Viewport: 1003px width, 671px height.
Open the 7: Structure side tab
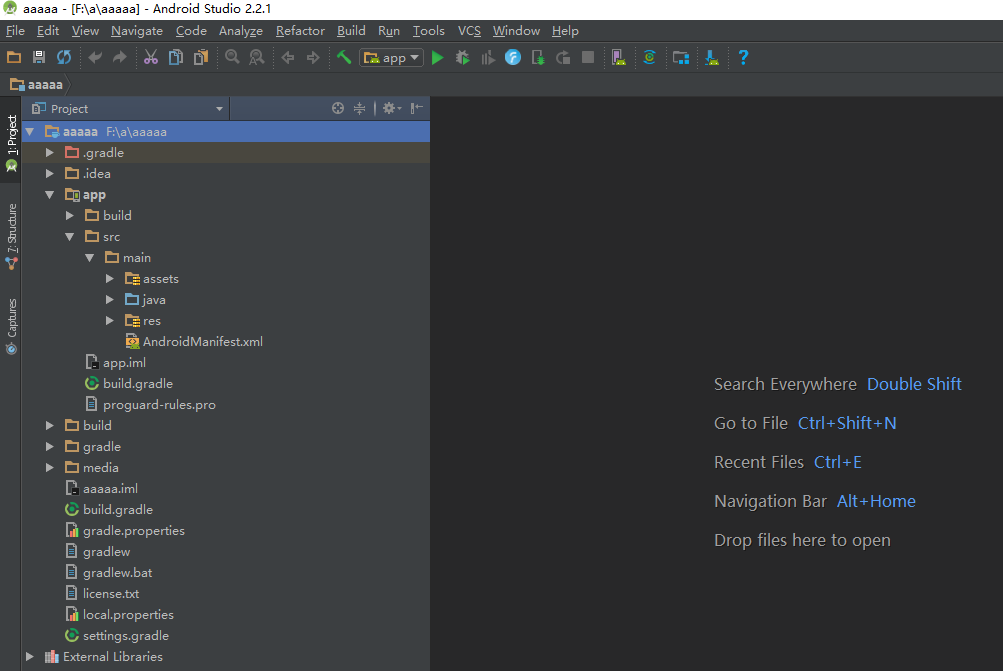[x=11, y=236]
